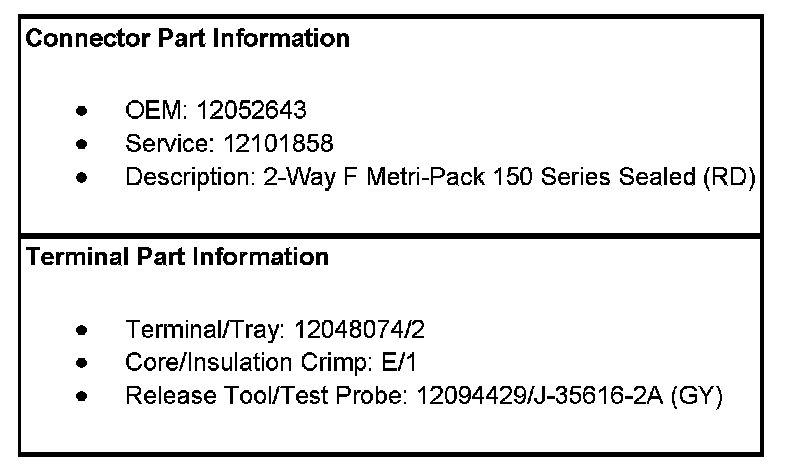Click the (RD) color code
Image resolution: width=800 pixels, height=470 pixels.
click(x=729, y=177)
